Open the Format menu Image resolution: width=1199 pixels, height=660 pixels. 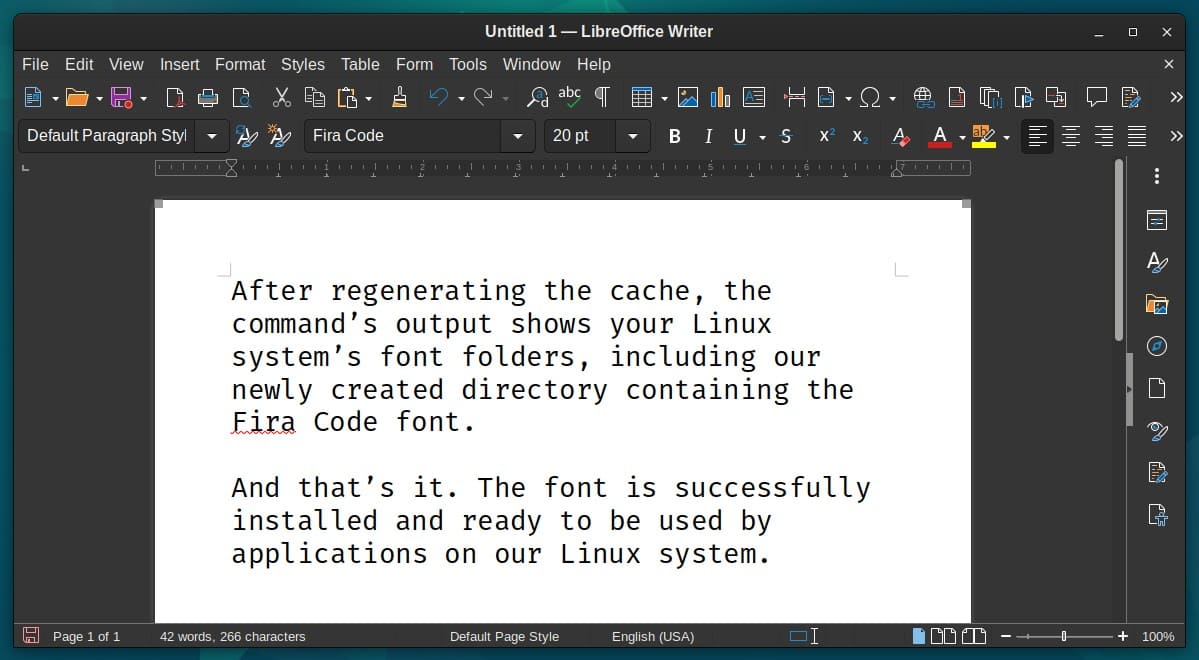[240, 64]
